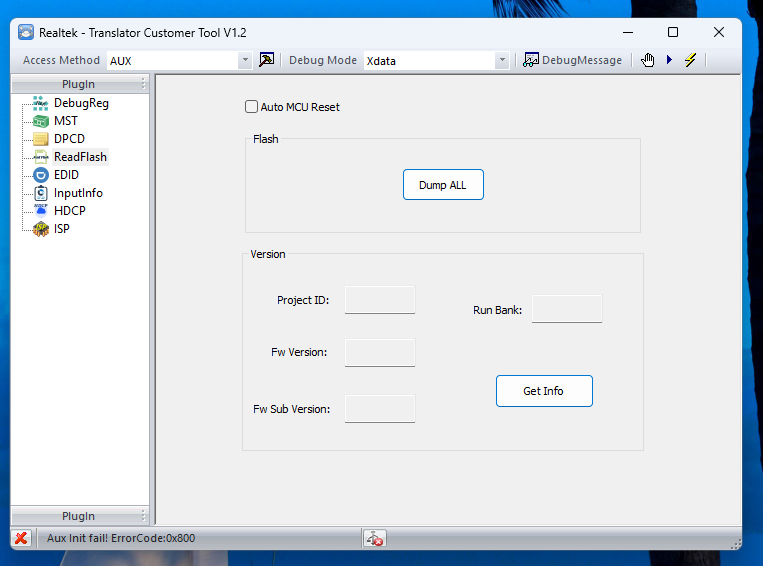Image resolution: width=763 pixels, height=566 pixels.
Task: Click the bottom PlugIn panel header
Action: coord(80,516)
